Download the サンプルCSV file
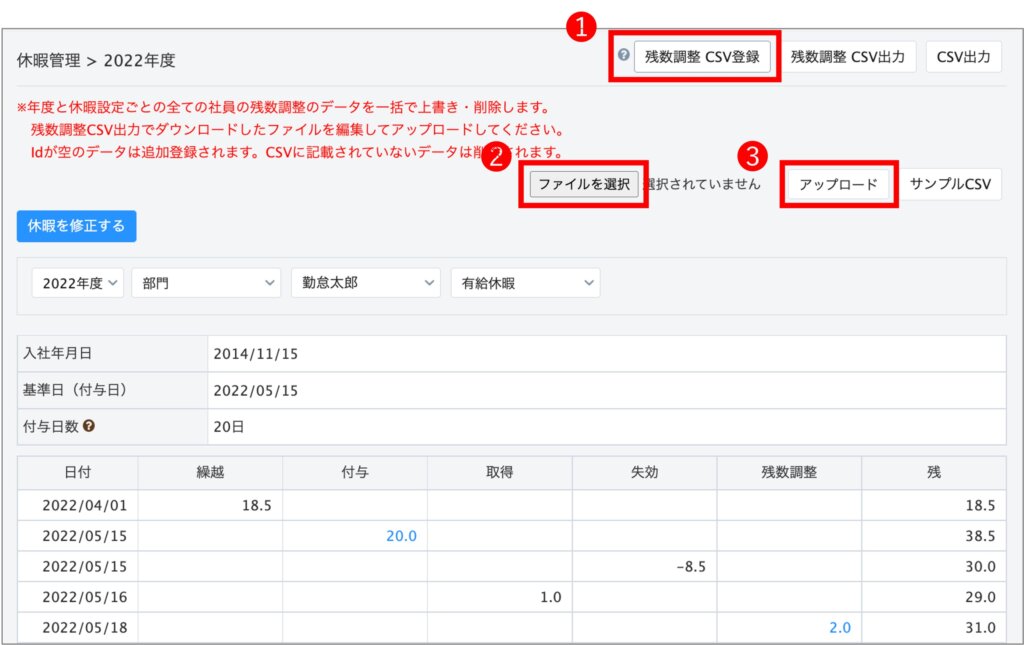1024x645 pixels. 949,184
